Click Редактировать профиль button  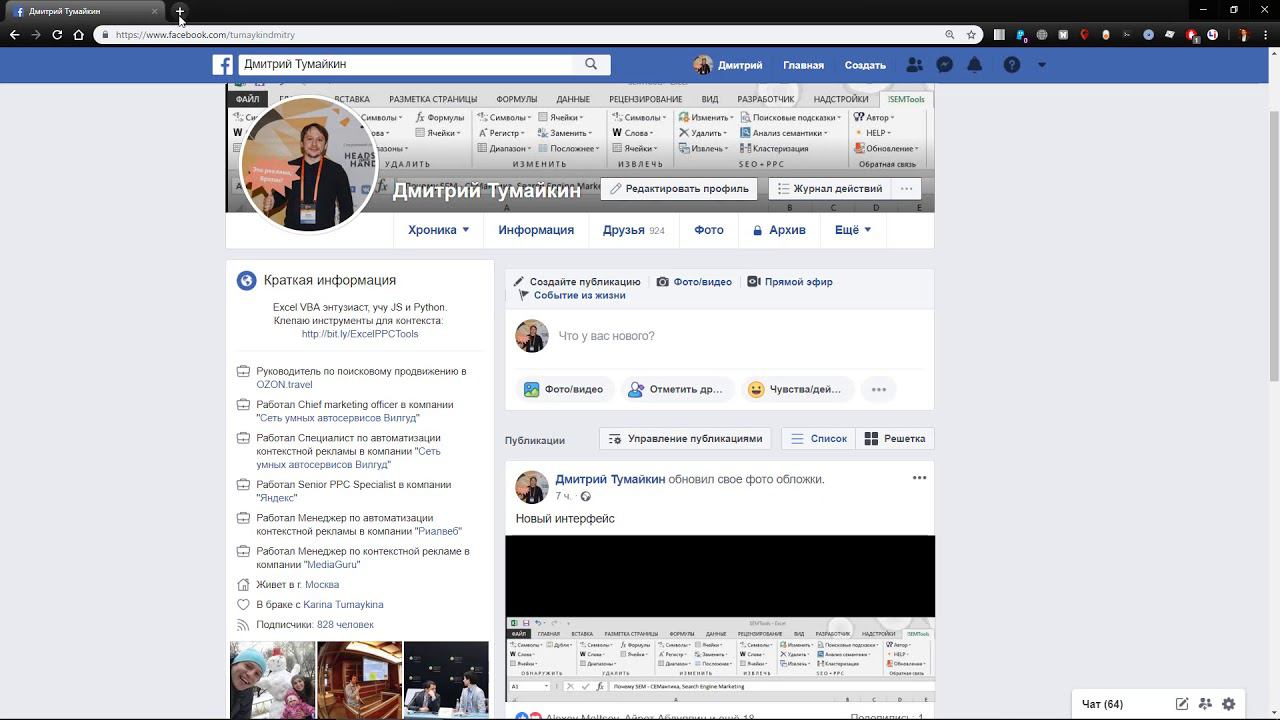[679, 189]
